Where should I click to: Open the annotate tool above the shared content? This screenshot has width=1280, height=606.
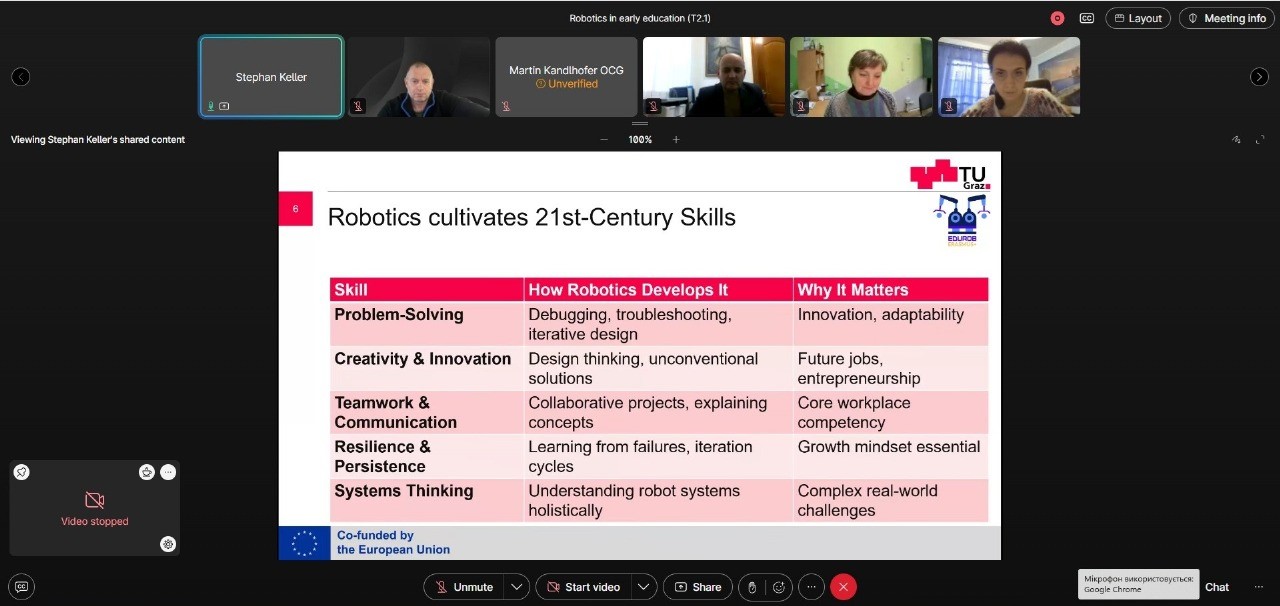pos(1236,140)
